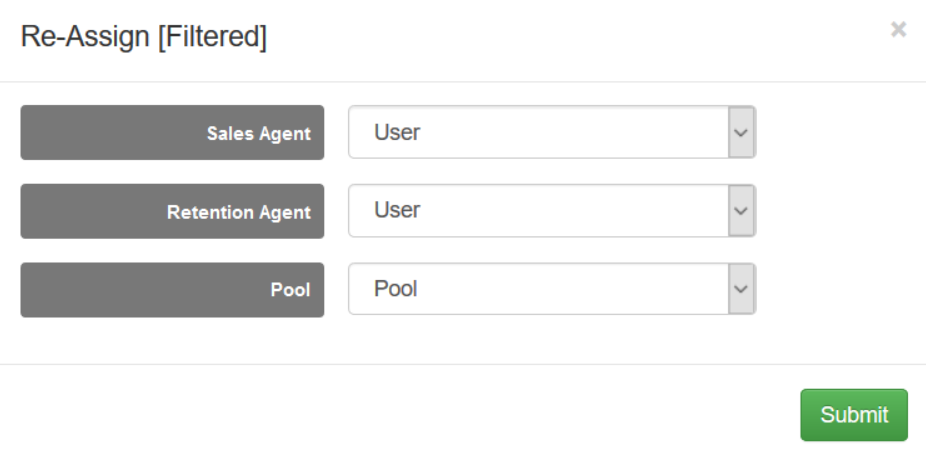Viewport: 926px width, 458px height.
Task: Click the word '[Filtered]' in the title
Action: [x=212, y=38]
